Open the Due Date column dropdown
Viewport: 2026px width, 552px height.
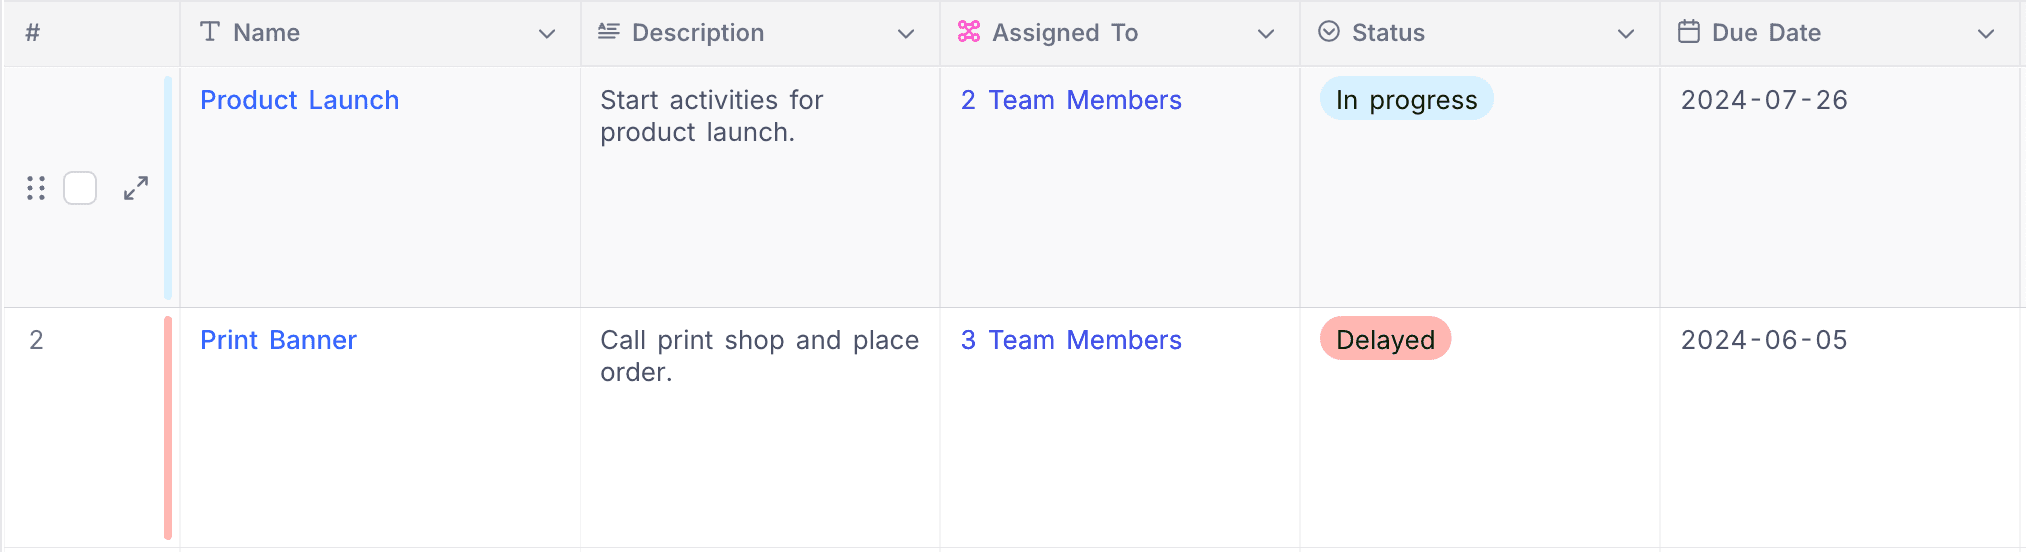(x=1986, y=34)
